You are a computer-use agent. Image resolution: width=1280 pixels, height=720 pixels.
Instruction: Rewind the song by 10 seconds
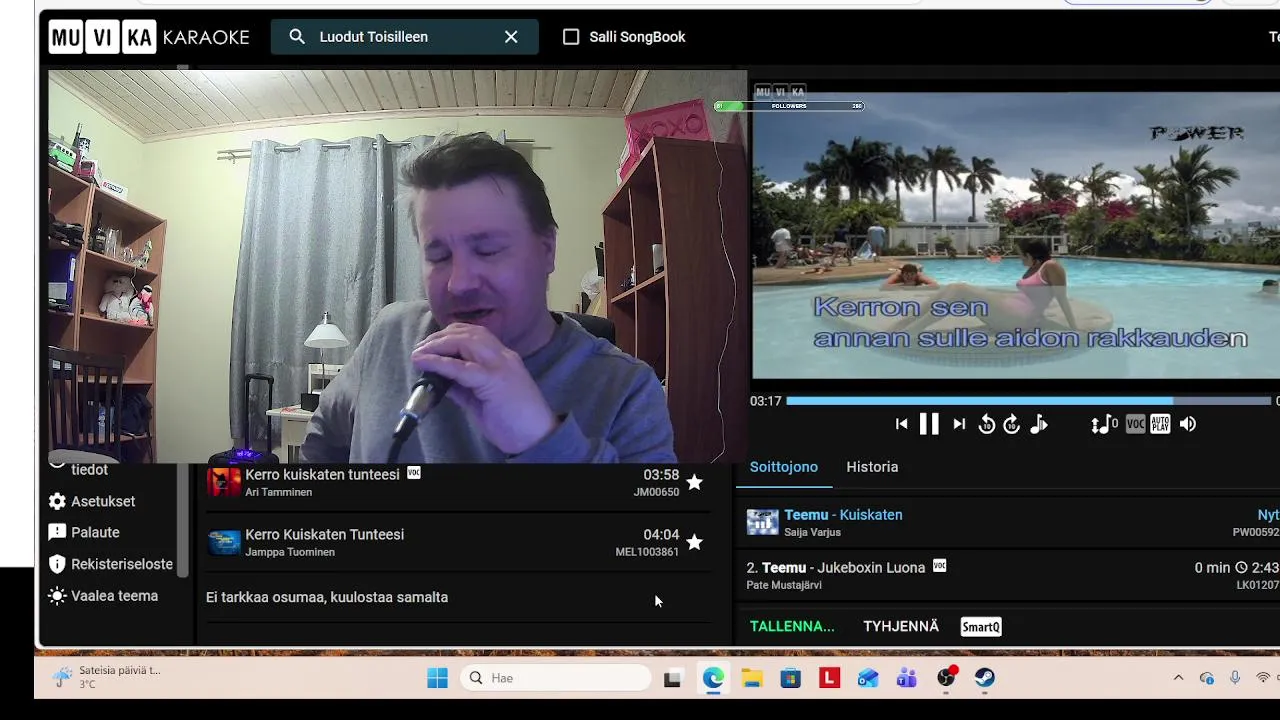986,424
